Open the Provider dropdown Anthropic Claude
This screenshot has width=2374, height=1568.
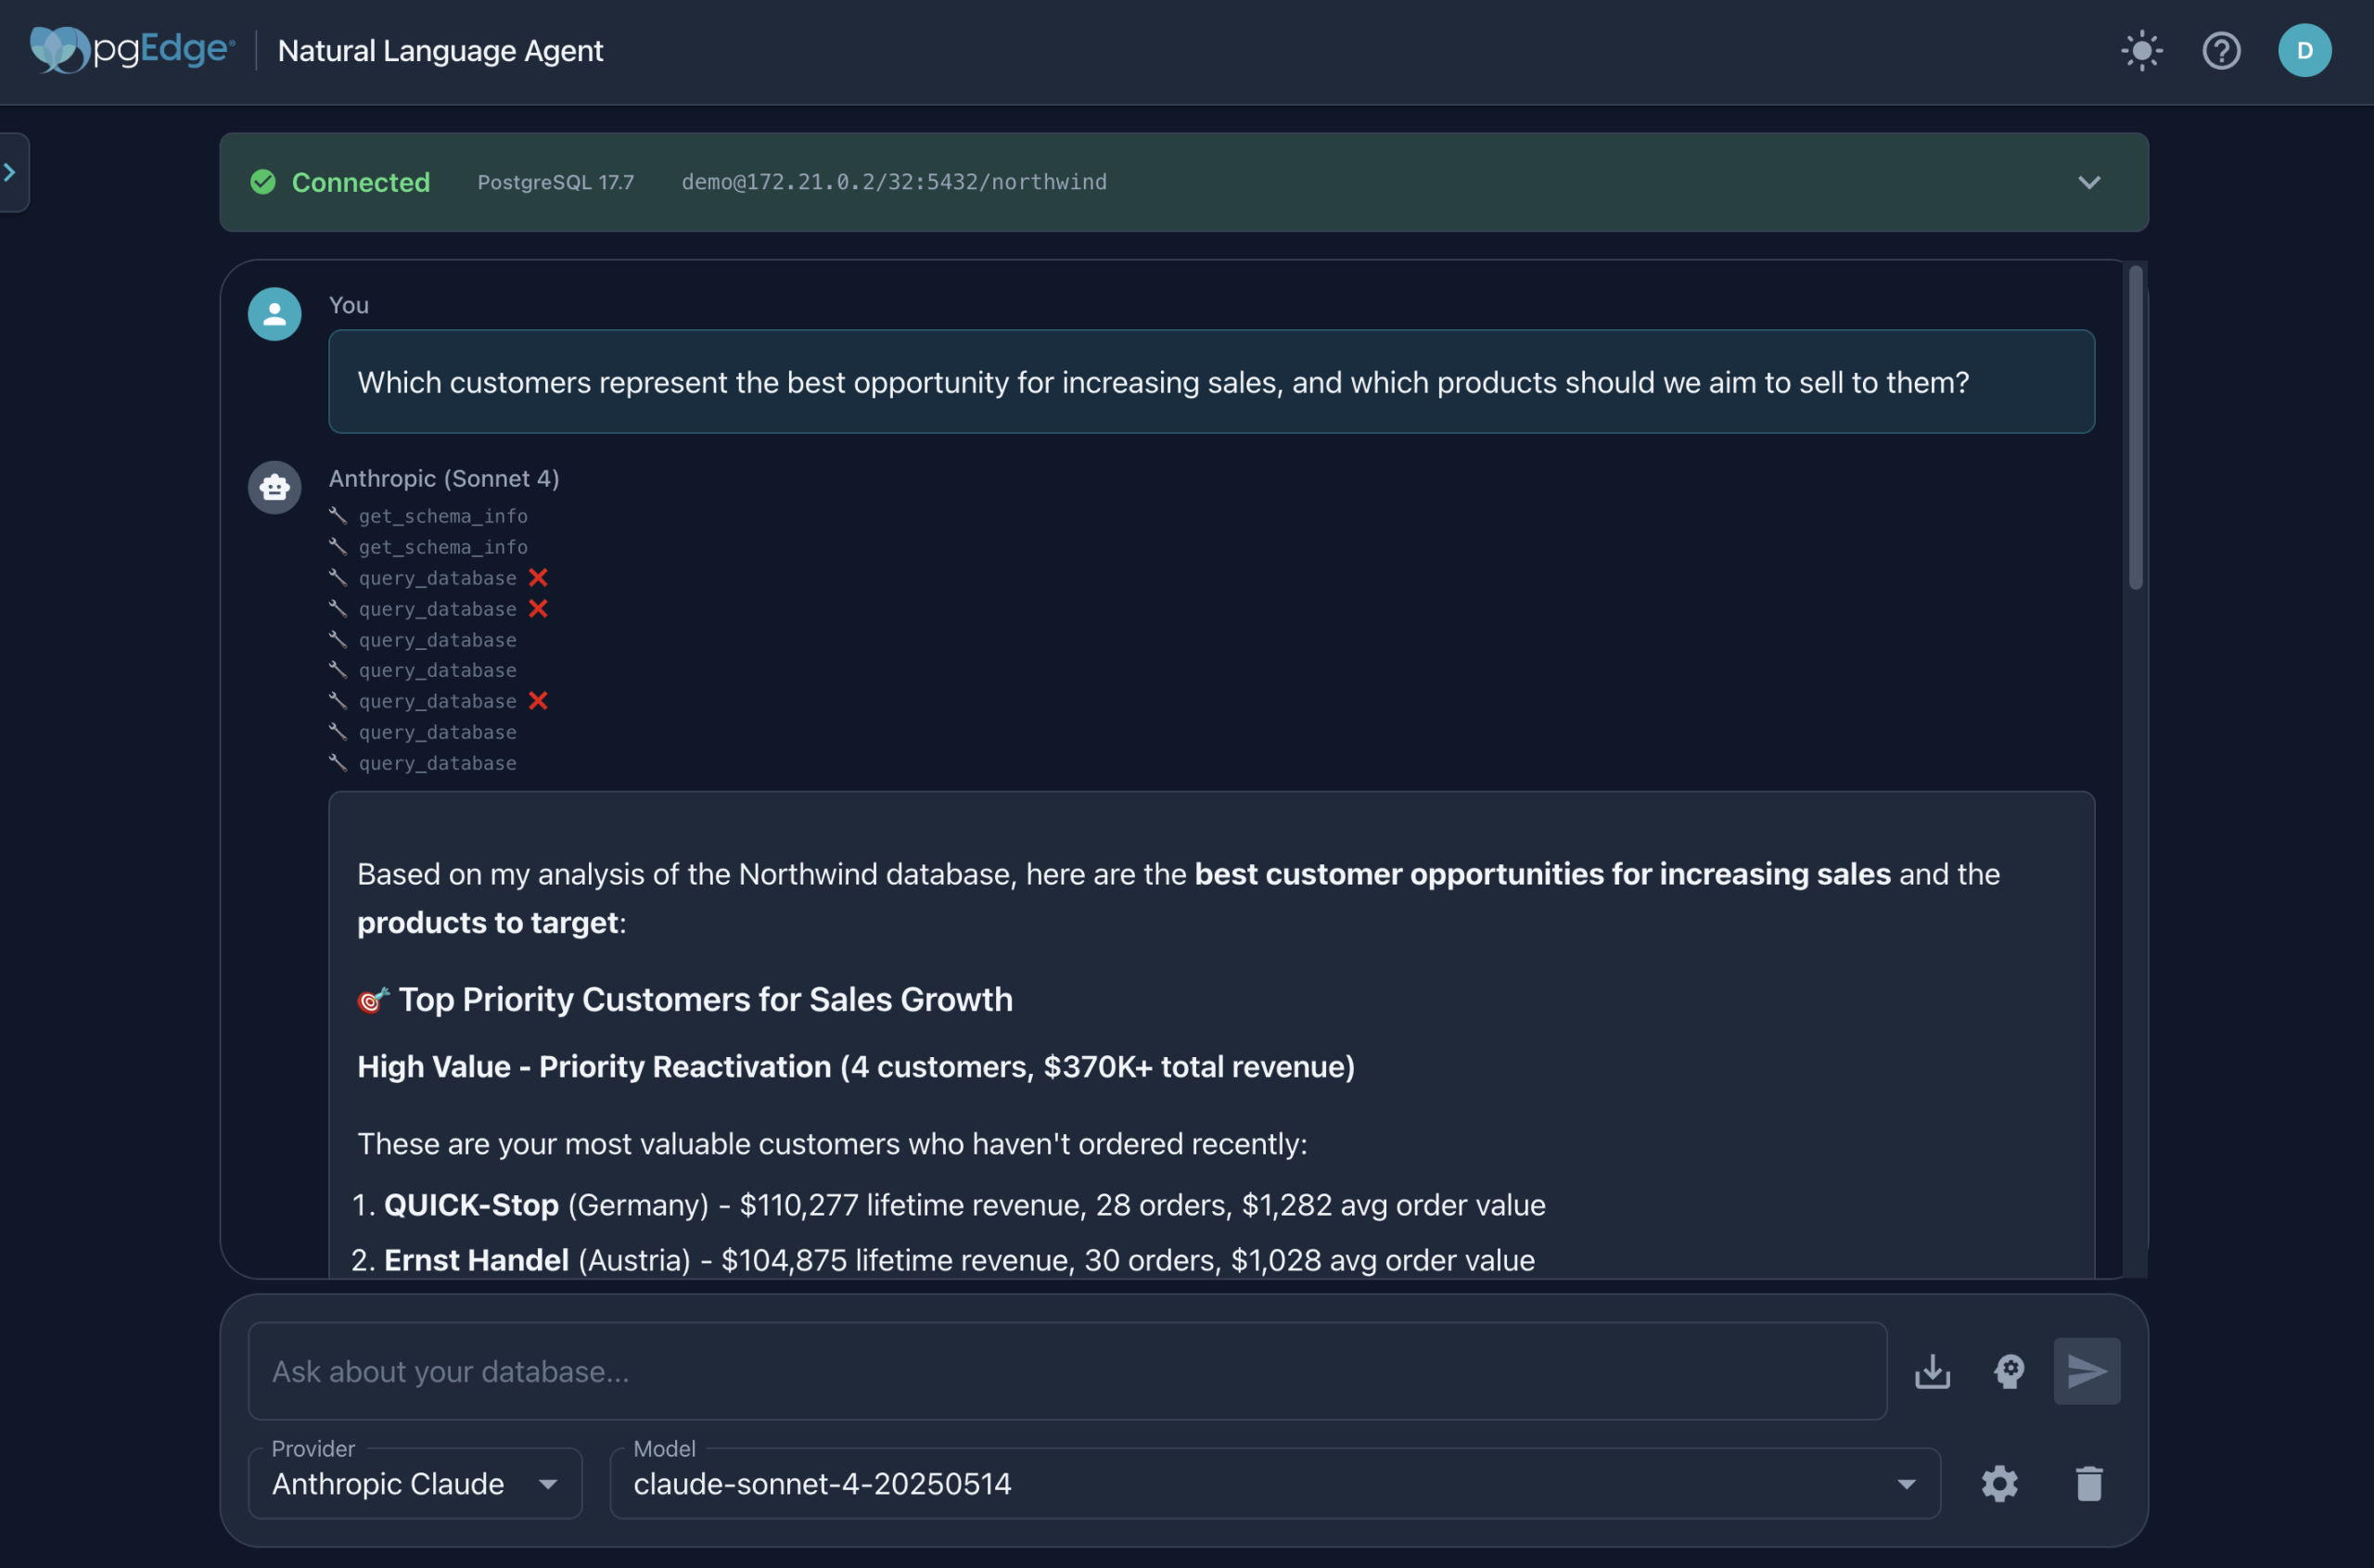tap(414, 1483)
